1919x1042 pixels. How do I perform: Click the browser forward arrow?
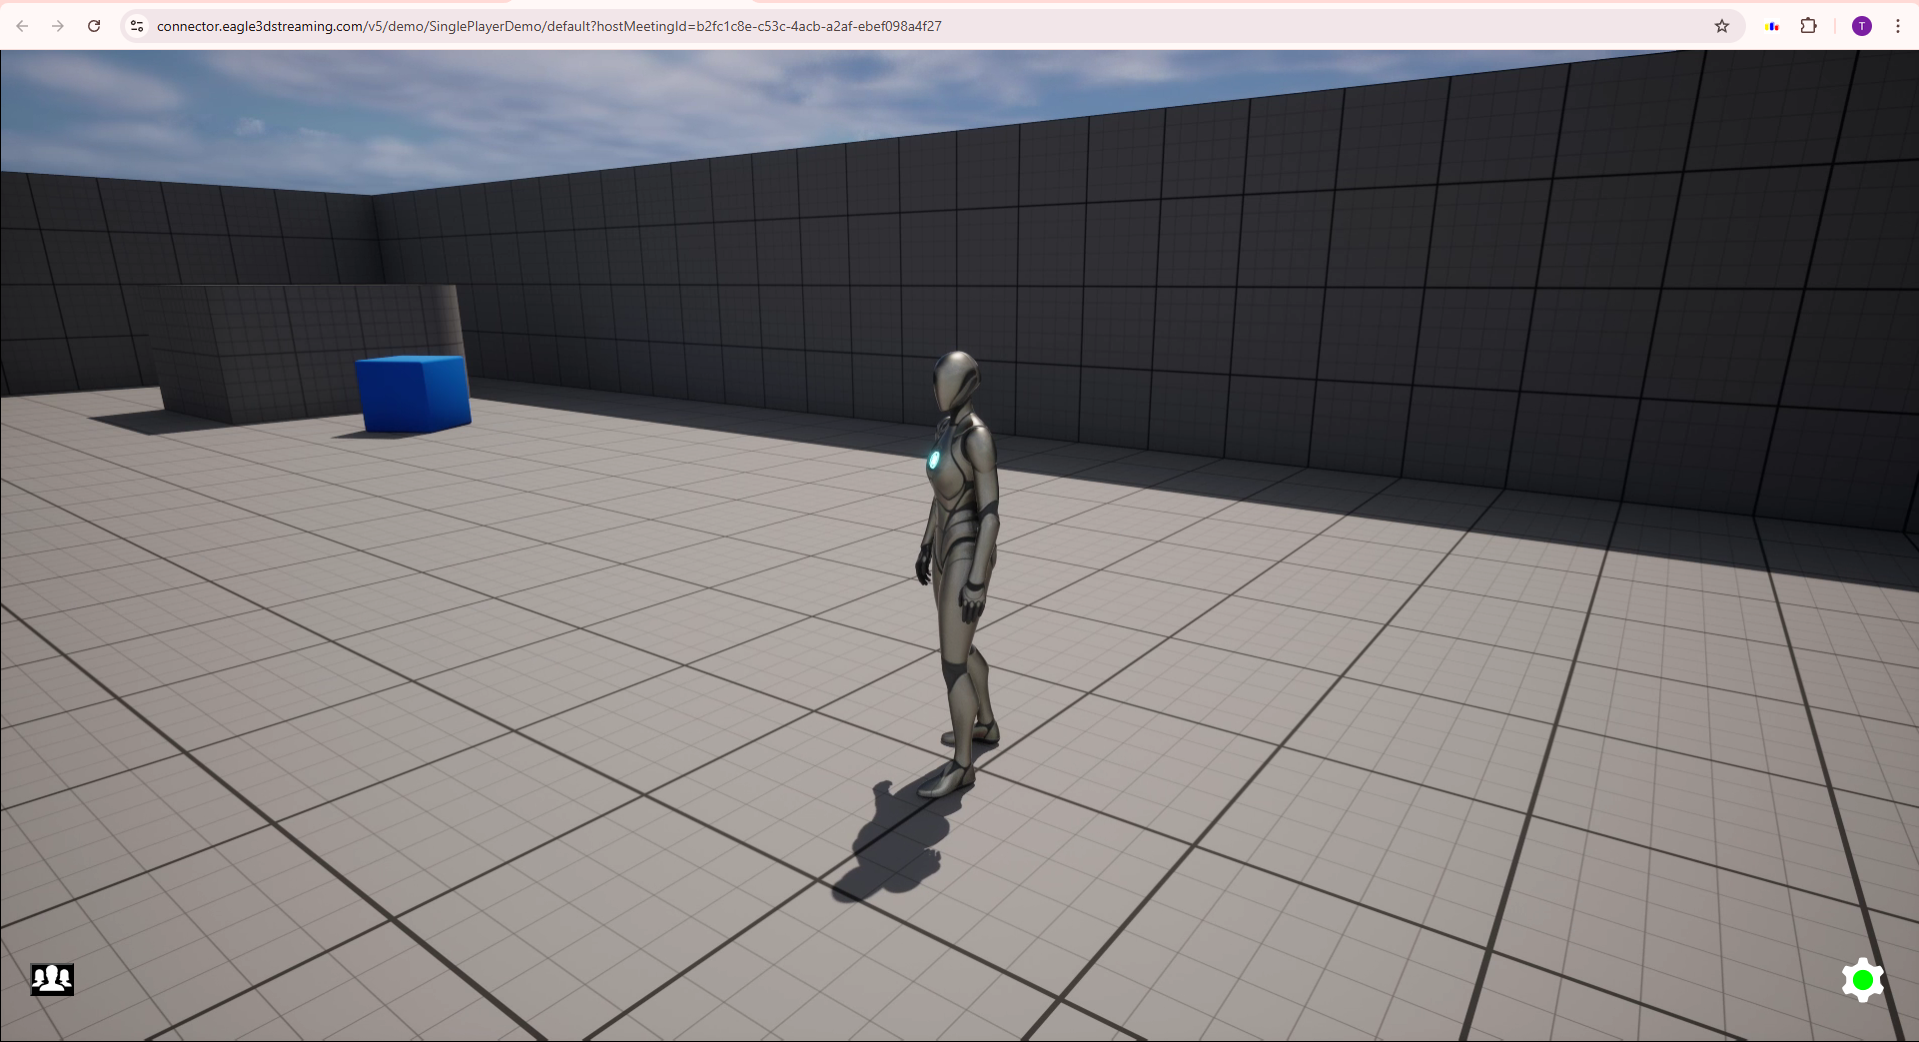pos(58,26)
